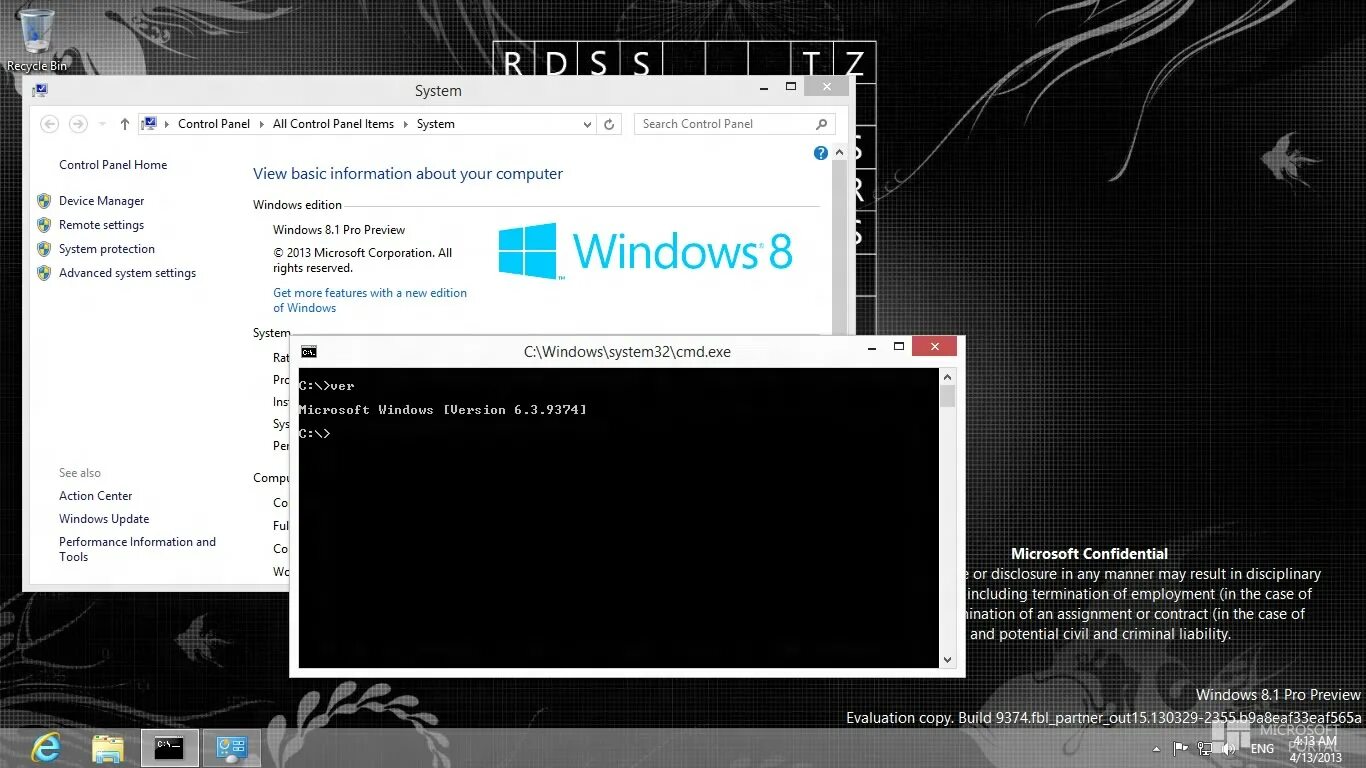Select the Command Prompt taskbar button
The image size is (1366, 768).
coord(169,747)
